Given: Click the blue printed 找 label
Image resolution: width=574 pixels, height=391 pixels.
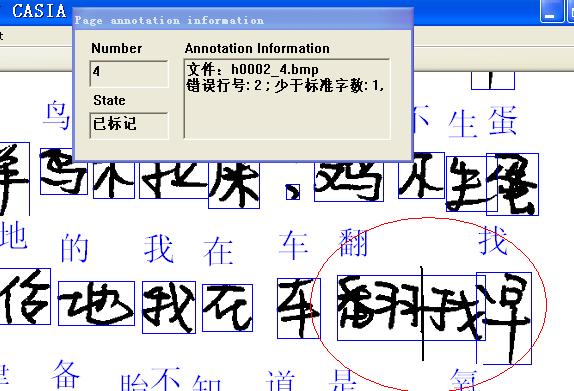Looking at the screenshot, I should click(x=493, y=241).
